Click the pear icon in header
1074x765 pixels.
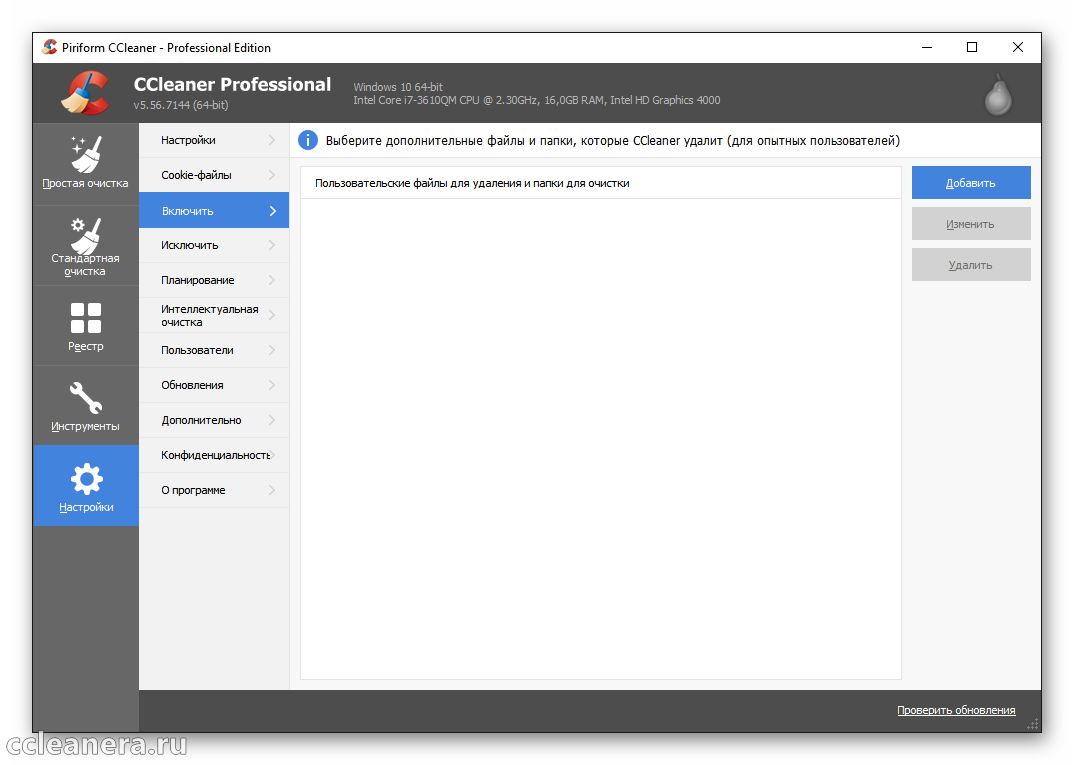pos(997,94)
